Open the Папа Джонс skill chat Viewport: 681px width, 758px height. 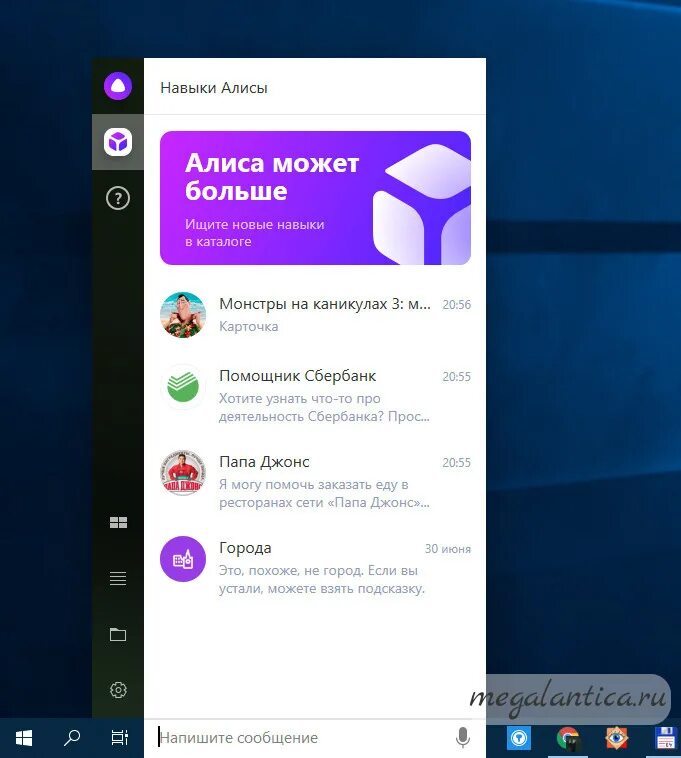tap(315, 481)
